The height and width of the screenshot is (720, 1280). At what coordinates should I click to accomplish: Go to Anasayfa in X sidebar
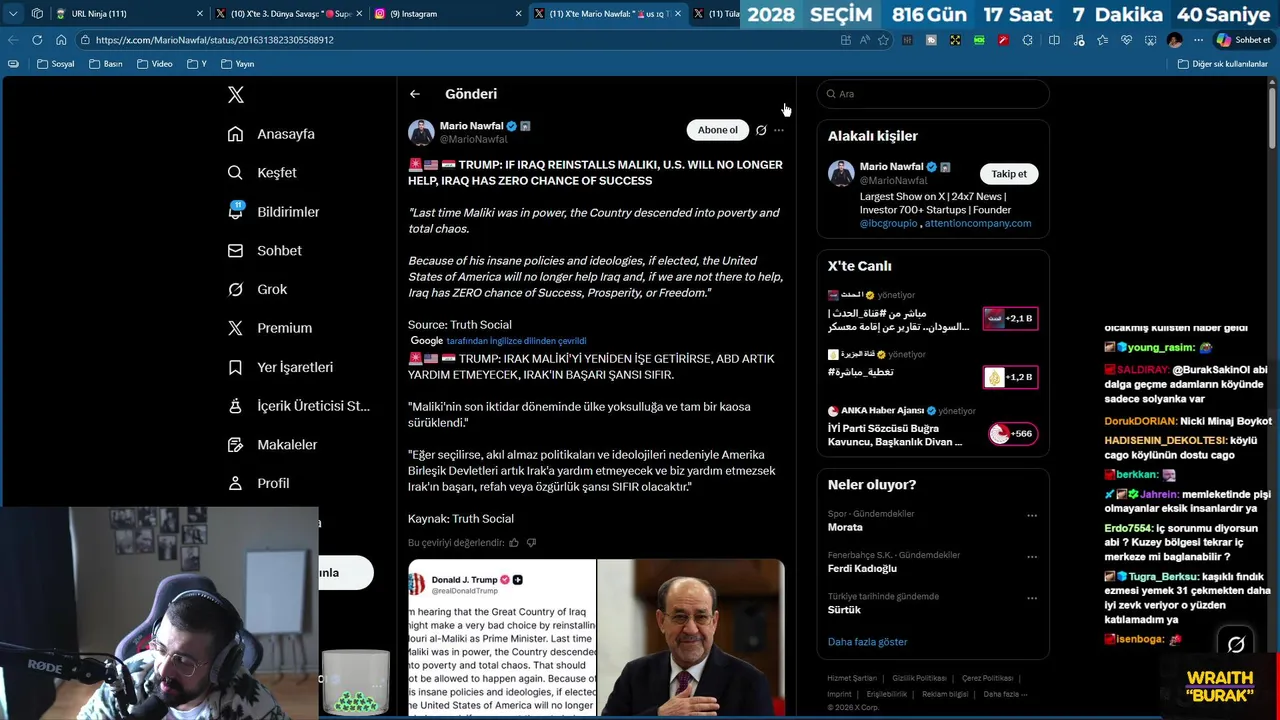coord(271,134)
